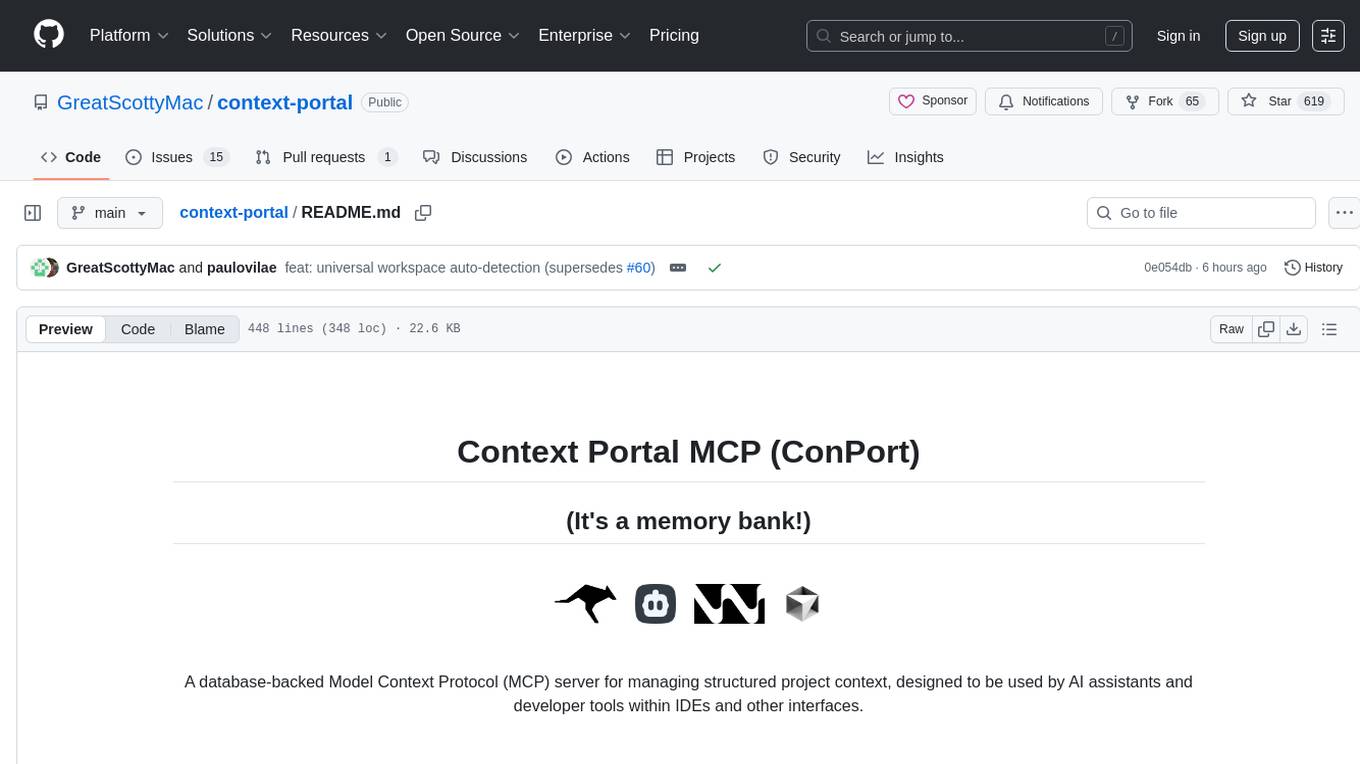Screen dimensions: 1360x764
Task: Click the robot face logo image
Action: pos(656,604)
